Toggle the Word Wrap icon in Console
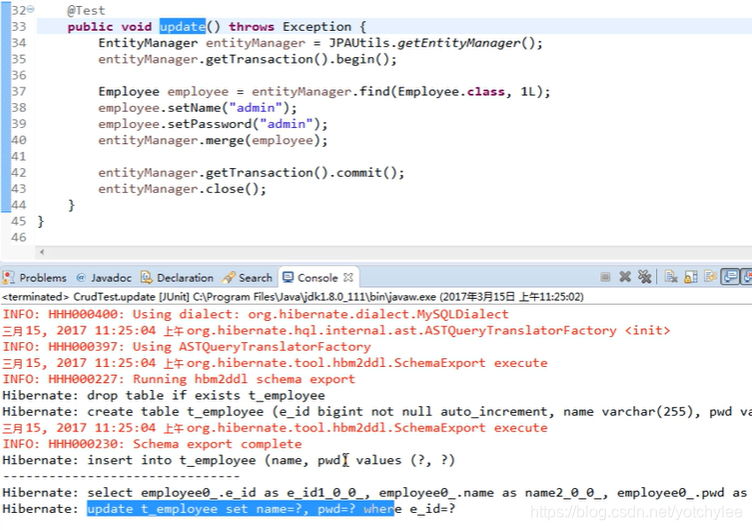752x530 pixels. 710,277
